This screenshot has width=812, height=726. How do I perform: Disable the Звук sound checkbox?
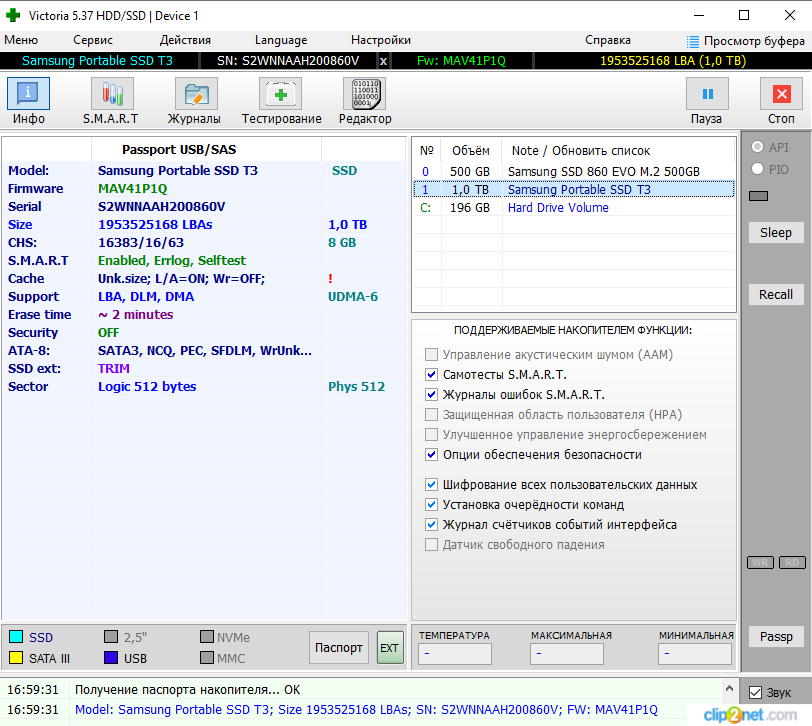[756, 692]
